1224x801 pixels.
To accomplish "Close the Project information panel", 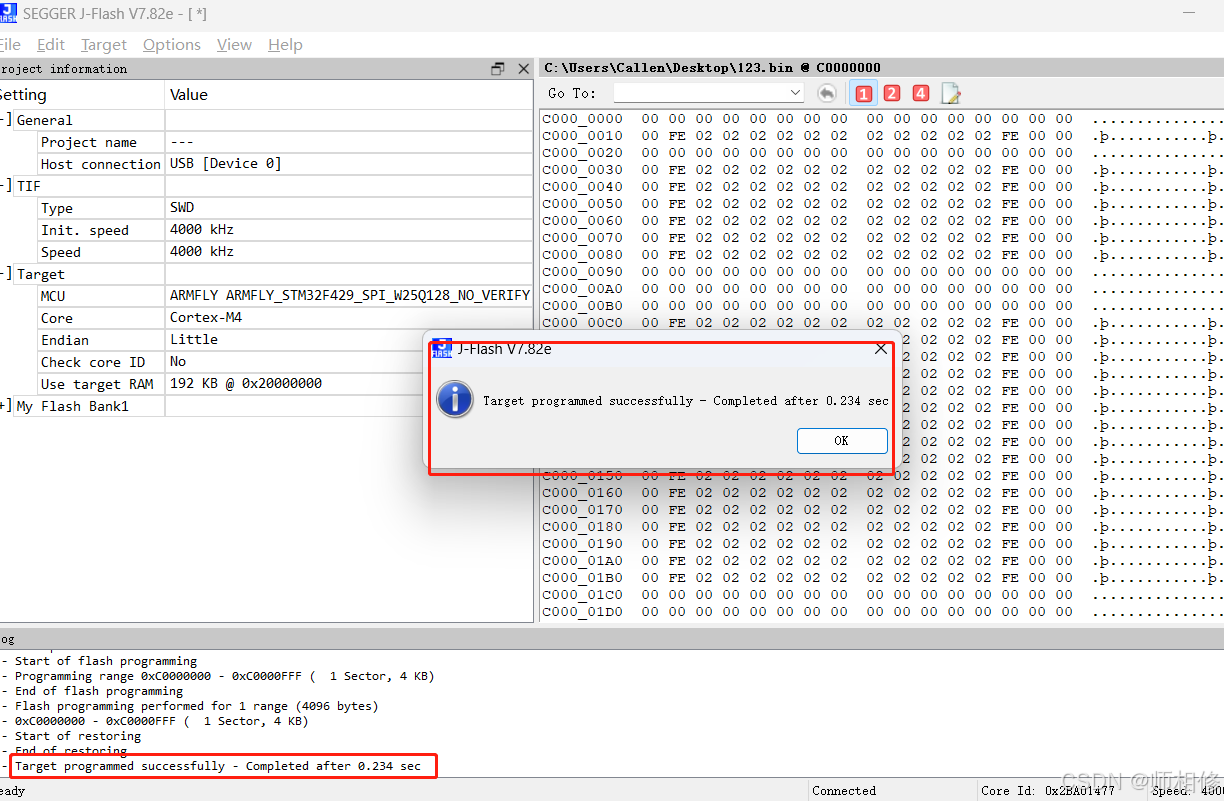I will tap(523, 69).
